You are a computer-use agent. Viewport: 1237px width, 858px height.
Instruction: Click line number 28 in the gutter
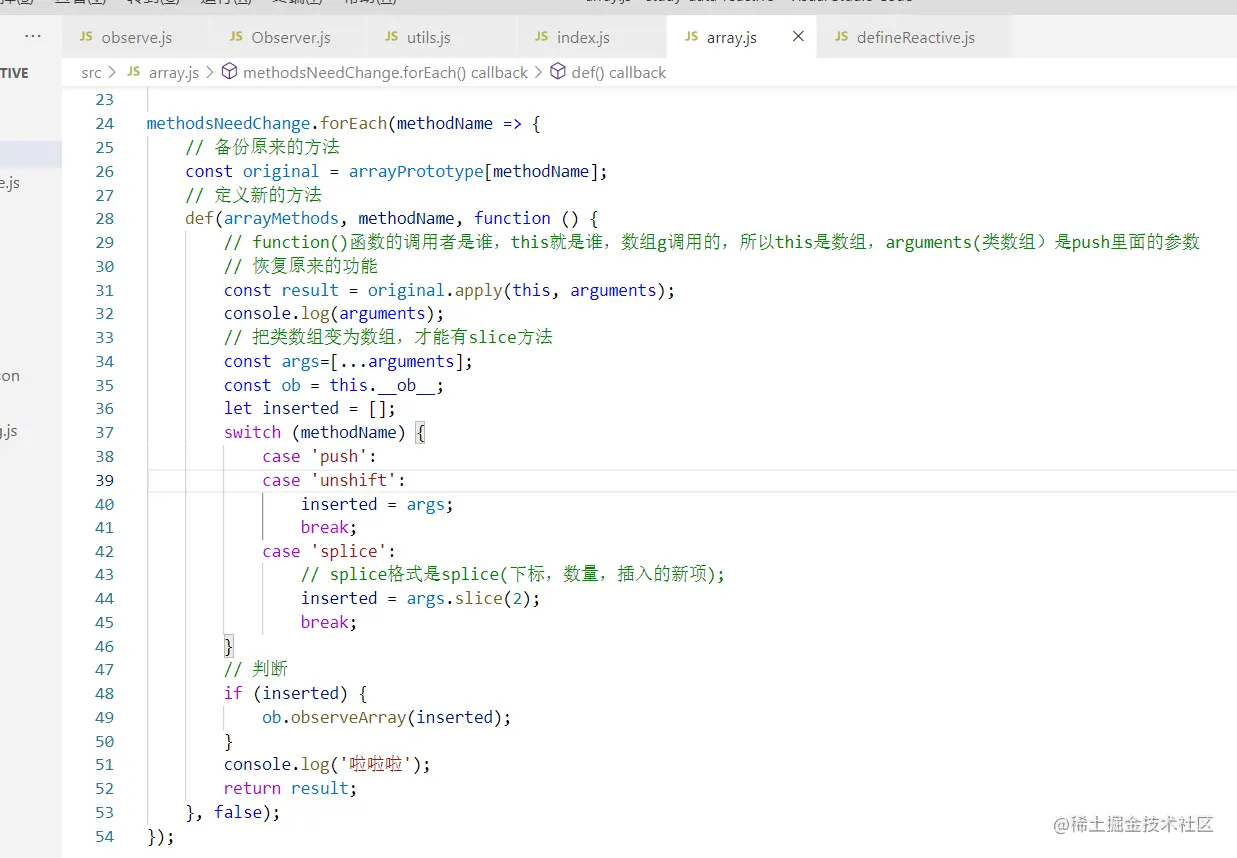104,219
